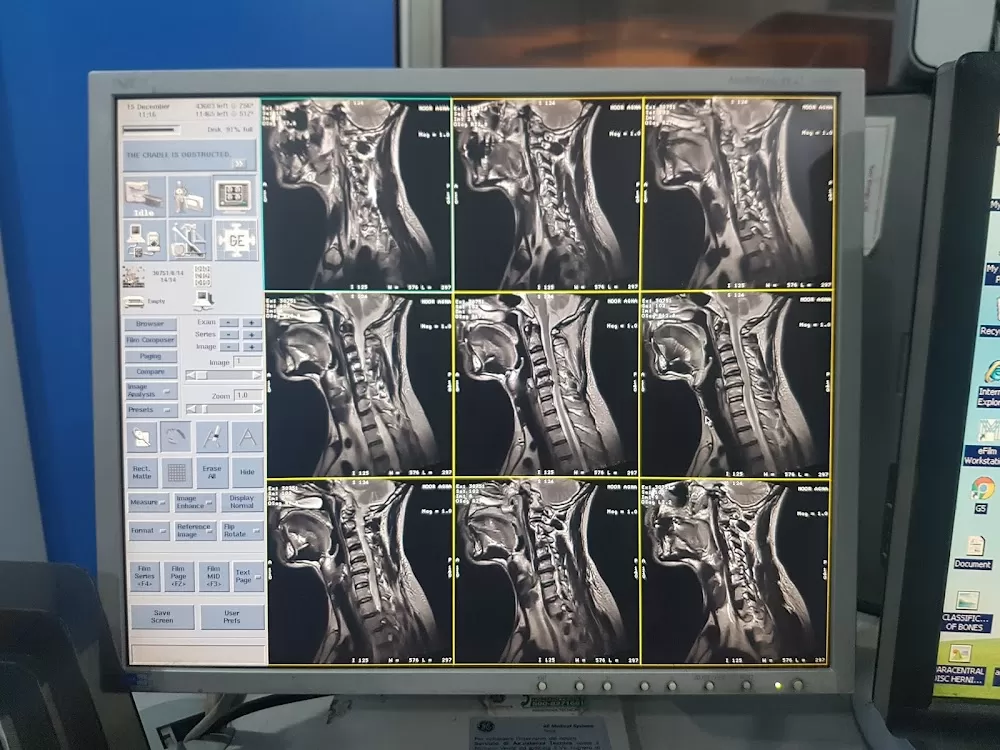This screenshot has height=750, width=1000.
Task: Open User Prefs
Action: pos(232,617)
